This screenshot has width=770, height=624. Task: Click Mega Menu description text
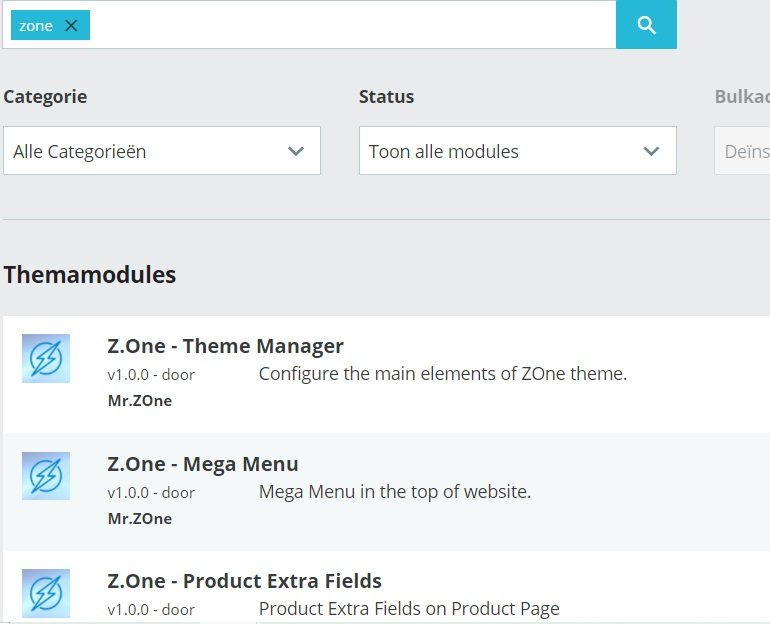click(394, 492)
